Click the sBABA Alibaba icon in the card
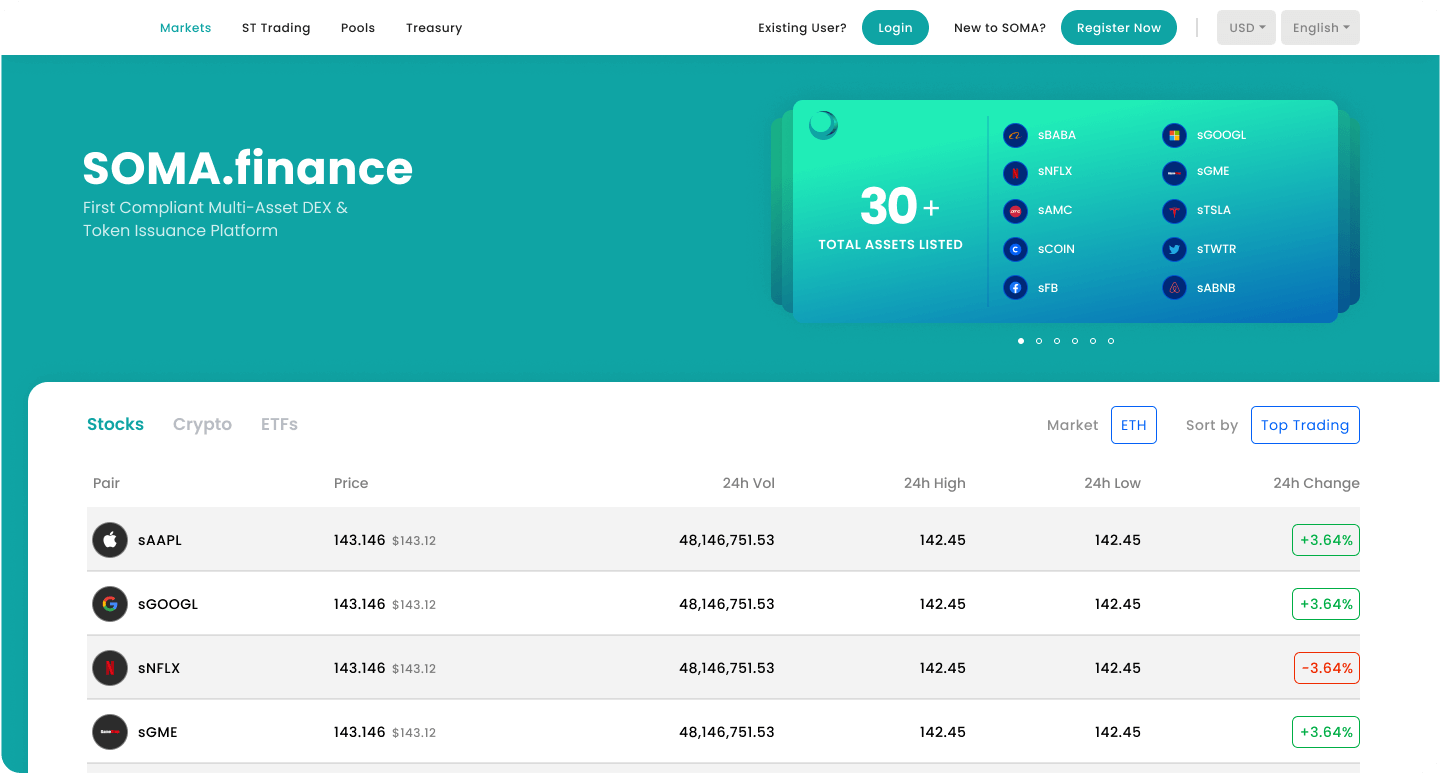Image resolution: width=1440 pixels, height=774 pixels. coord(1015,135)
